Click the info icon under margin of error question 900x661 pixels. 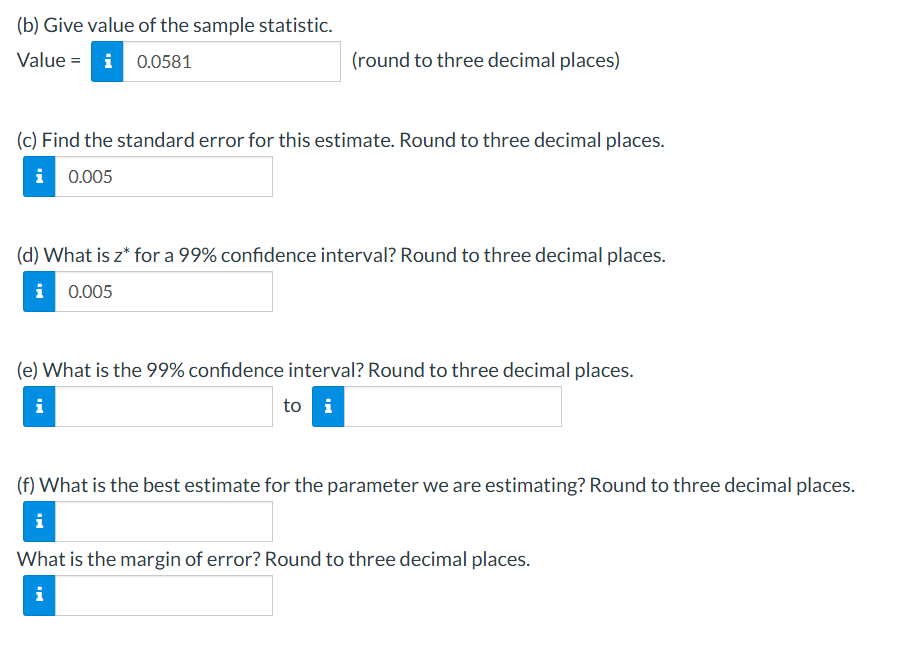(x=39, y=595)
